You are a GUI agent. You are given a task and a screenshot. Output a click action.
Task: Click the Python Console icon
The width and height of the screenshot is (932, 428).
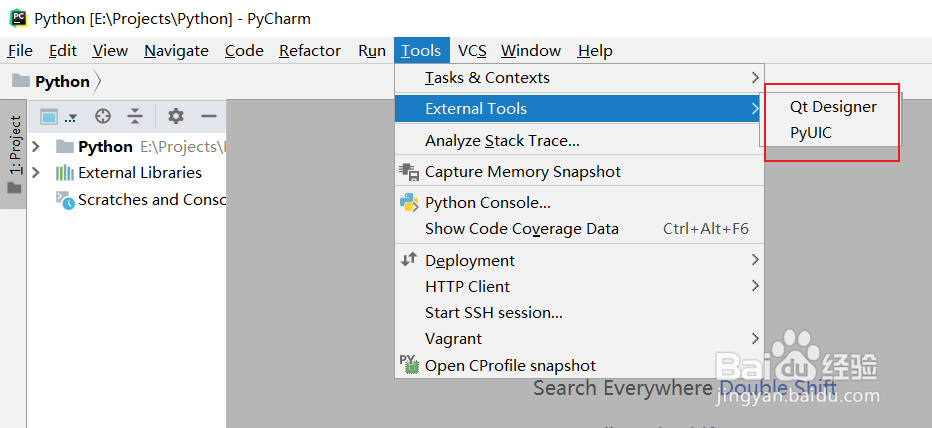point(409,203)
